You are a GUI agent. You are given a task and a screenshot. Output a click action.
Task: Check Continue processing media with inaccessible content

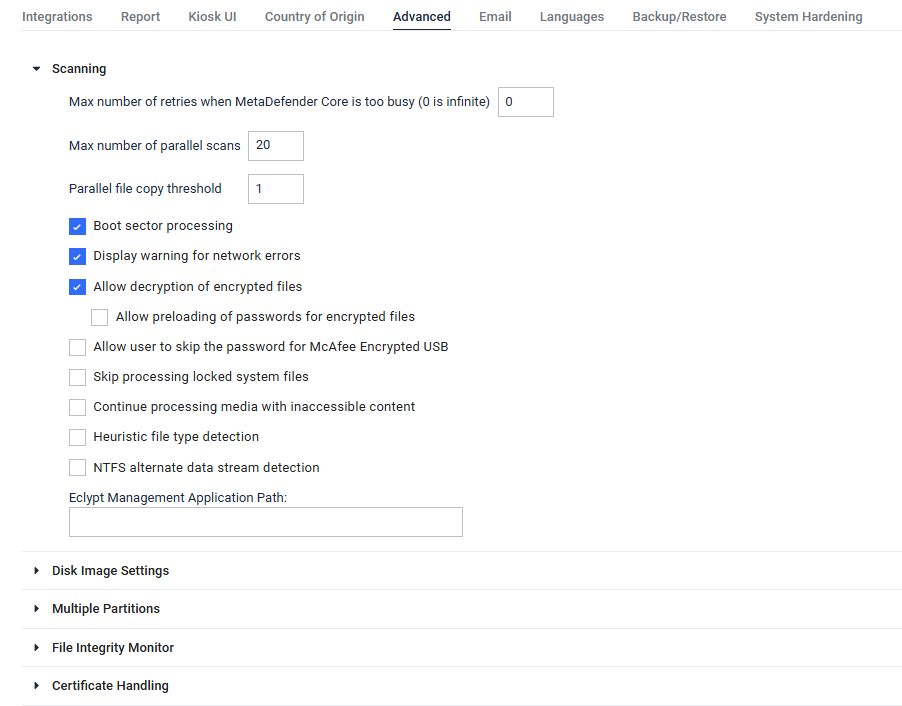pos(77,407)
